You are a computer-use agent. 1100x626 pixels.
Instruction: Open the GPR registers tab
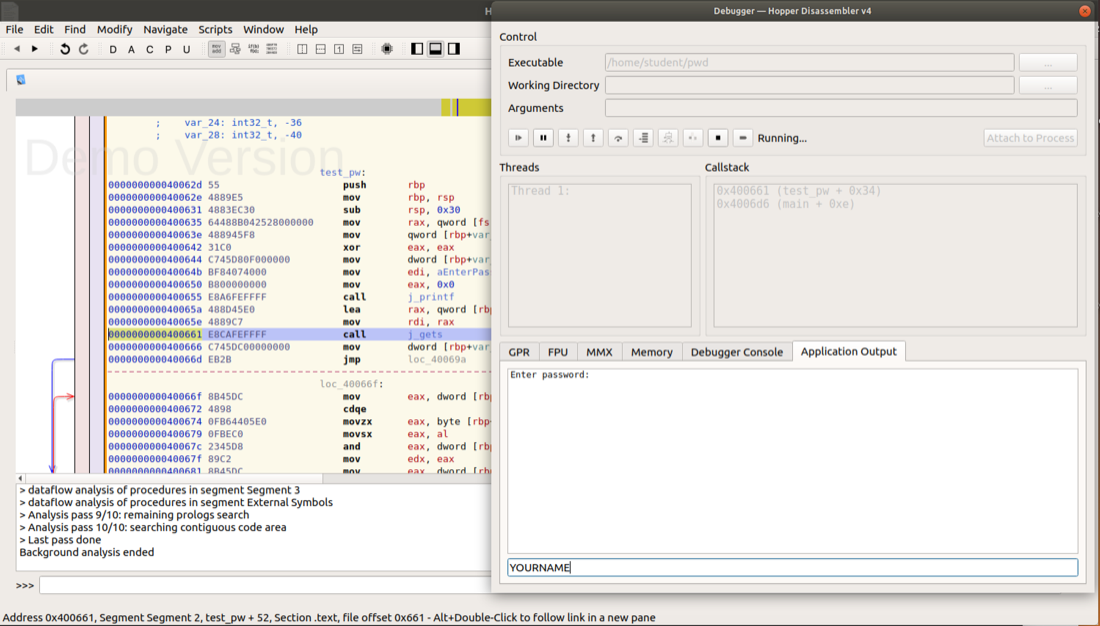click(x=519, y=352)
